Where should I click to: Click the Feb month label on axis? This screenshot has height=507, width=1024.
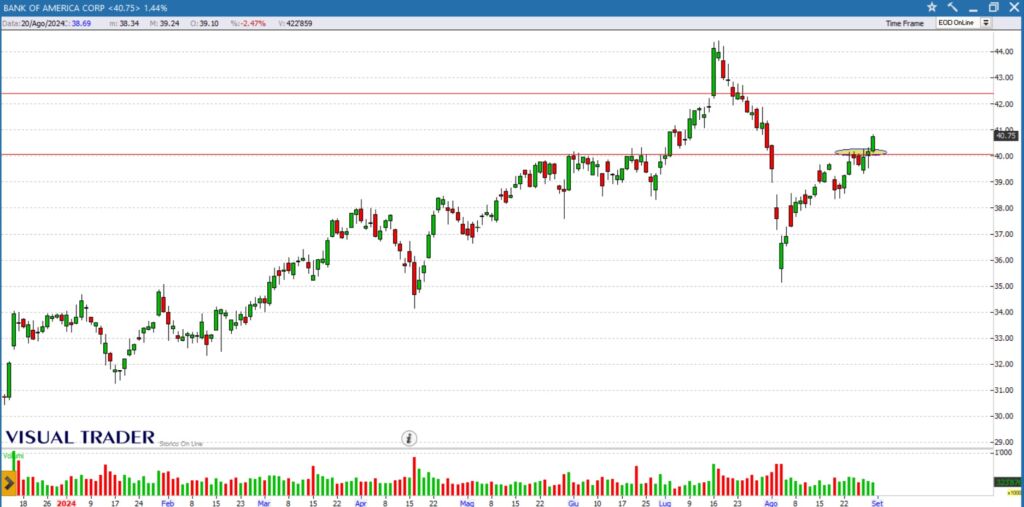(x=167, y=503)
